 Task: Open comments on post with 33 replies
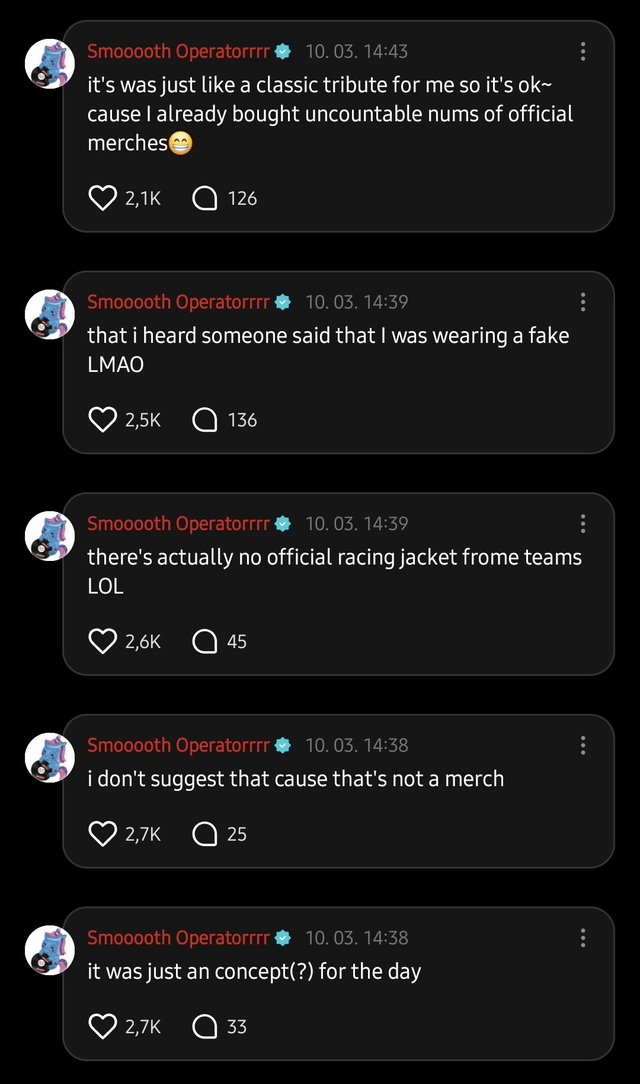(205, 1027)
